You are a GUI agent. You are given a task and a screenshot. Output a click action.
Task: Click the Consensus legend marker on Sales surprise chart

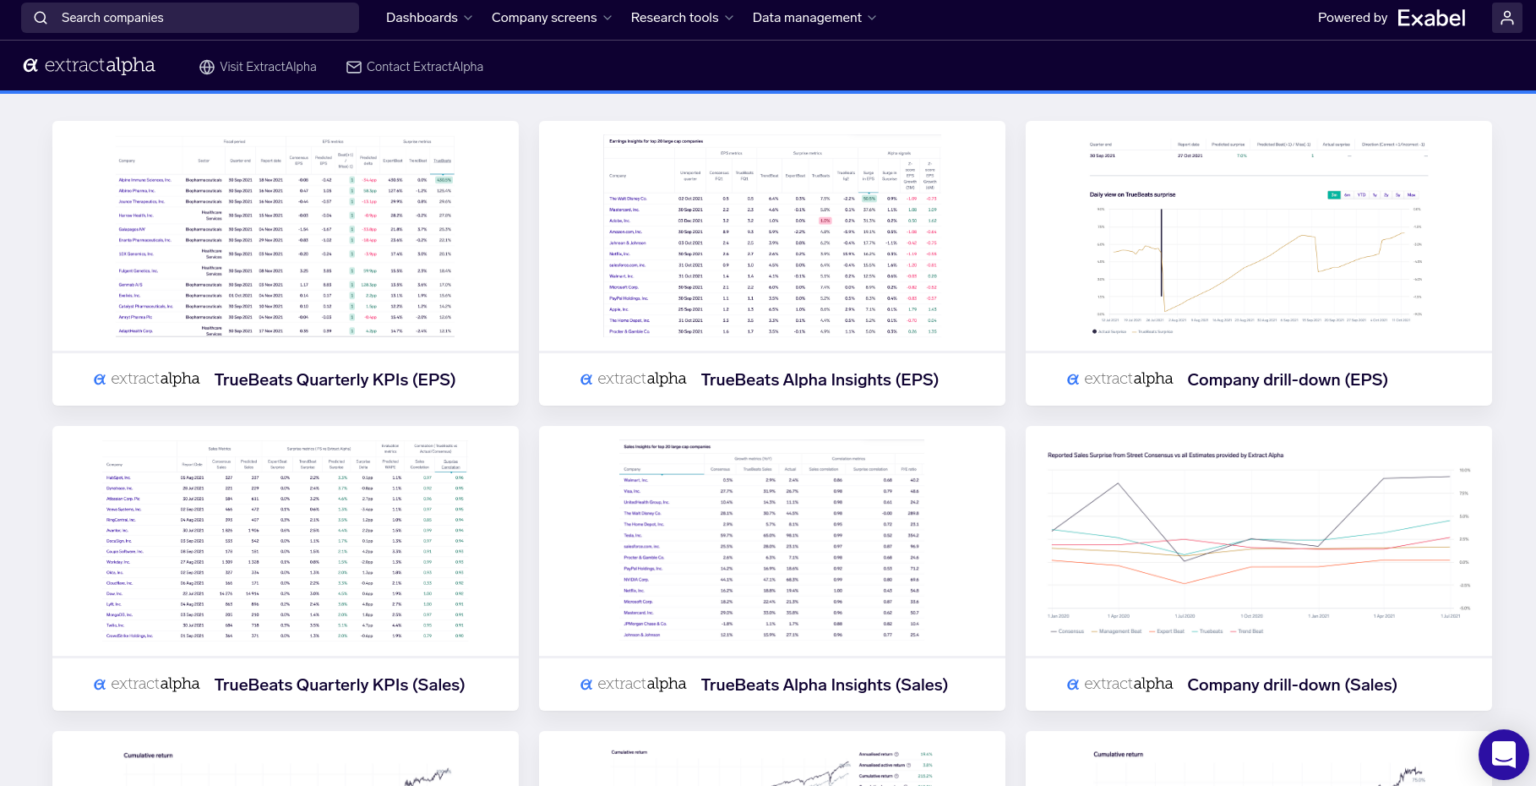(1053, 630)
